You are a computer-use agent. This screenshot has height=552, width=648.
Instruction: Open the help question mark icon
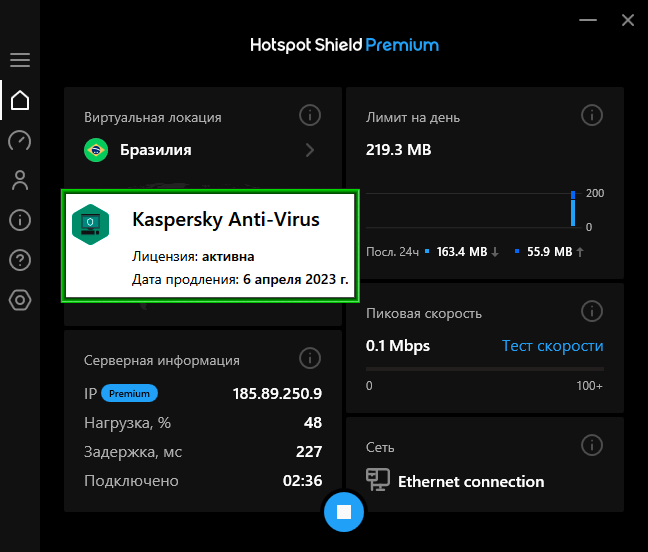20,260
